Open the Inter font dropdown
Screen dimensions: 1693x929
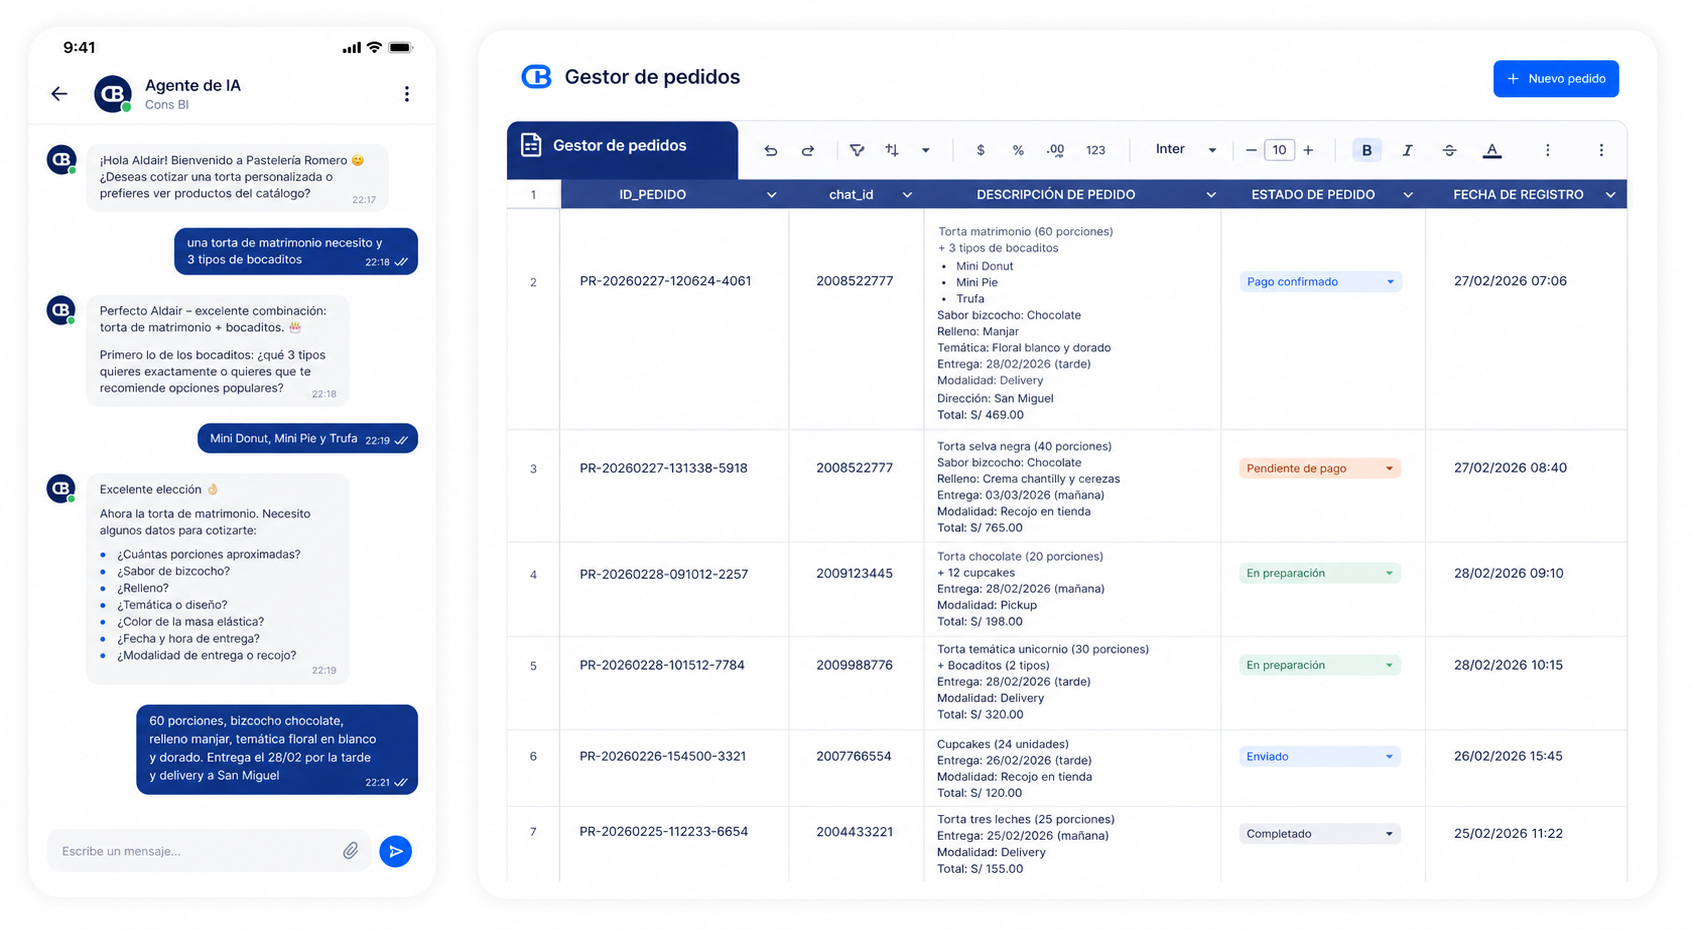[x=1186, y=150]
